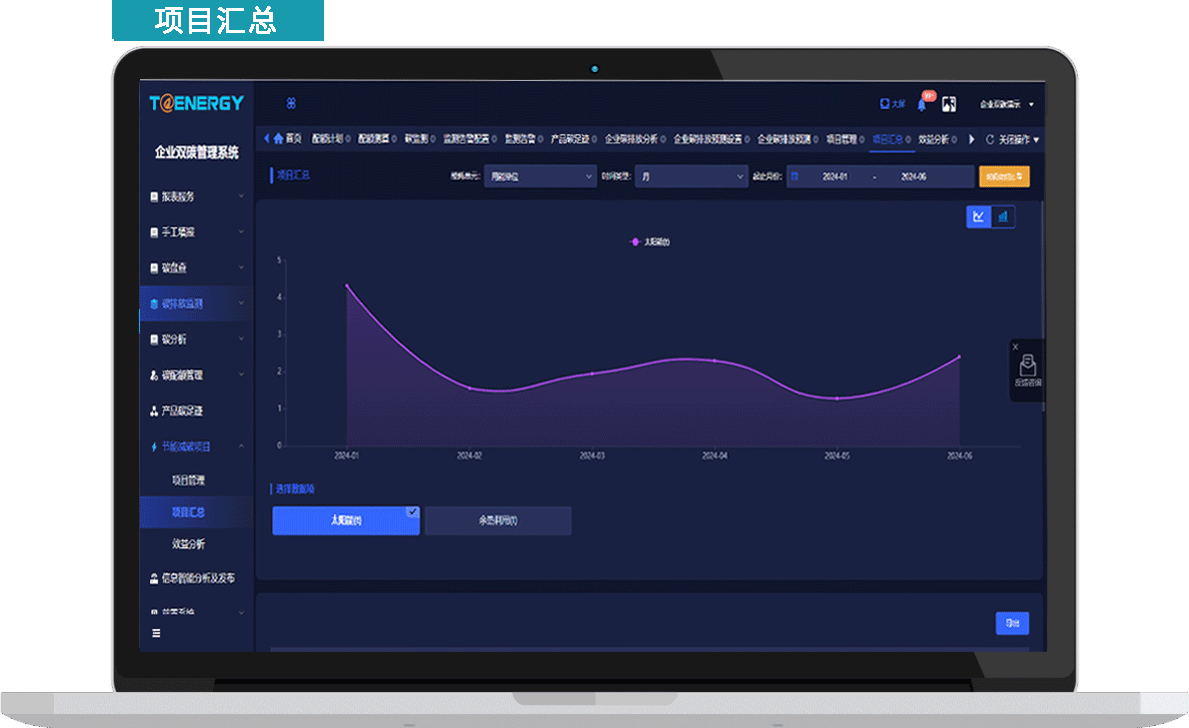Set the start month field 2024-01
Viewport: 1189px width, 728px height.
point(835,177)
